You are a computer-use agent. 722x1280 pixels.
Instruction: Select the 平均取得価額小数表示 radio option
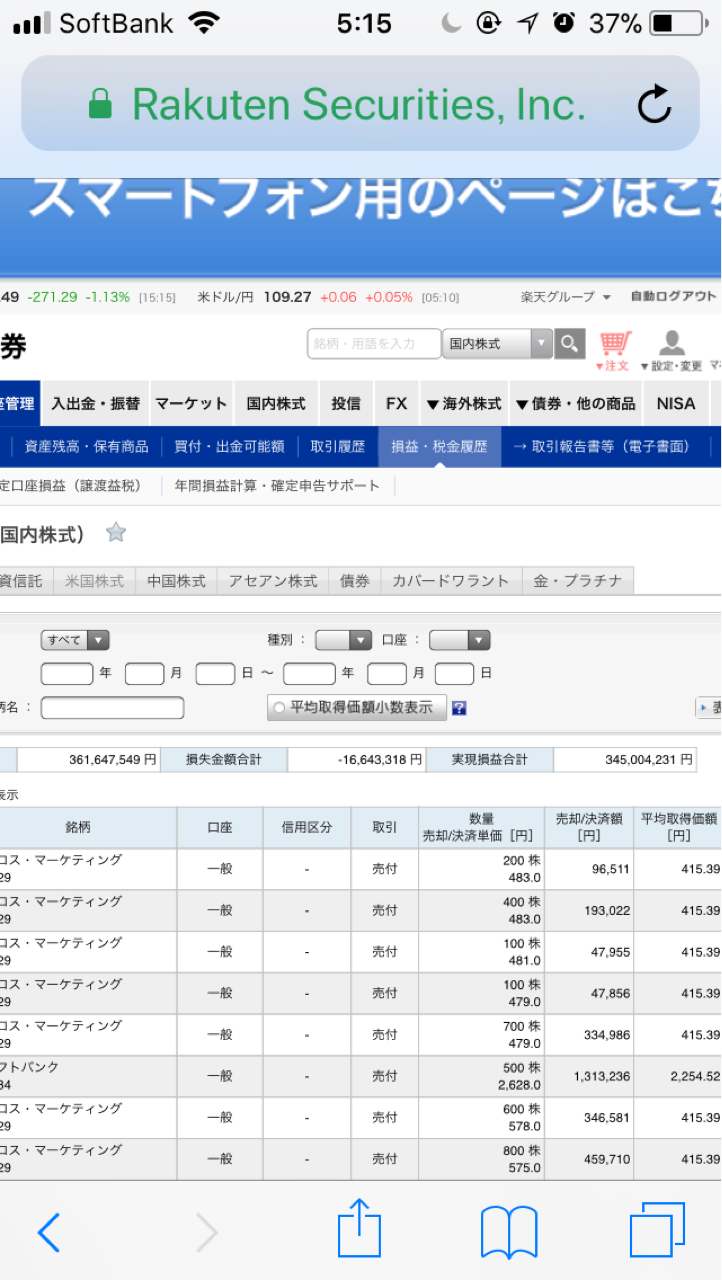(280, 708)
